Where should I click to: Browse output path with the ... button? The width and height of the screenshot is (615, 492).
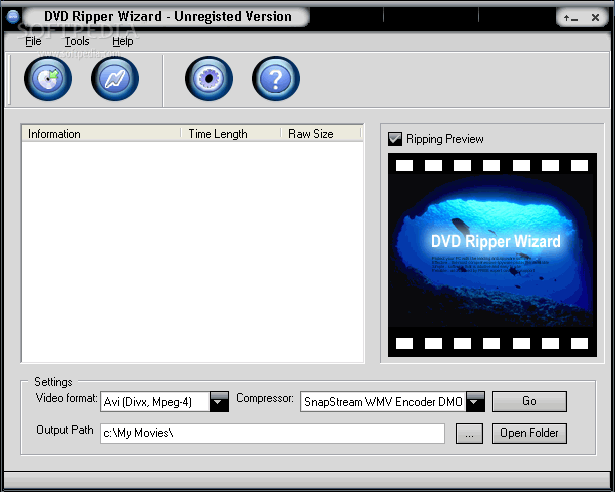tap(469, 433)
